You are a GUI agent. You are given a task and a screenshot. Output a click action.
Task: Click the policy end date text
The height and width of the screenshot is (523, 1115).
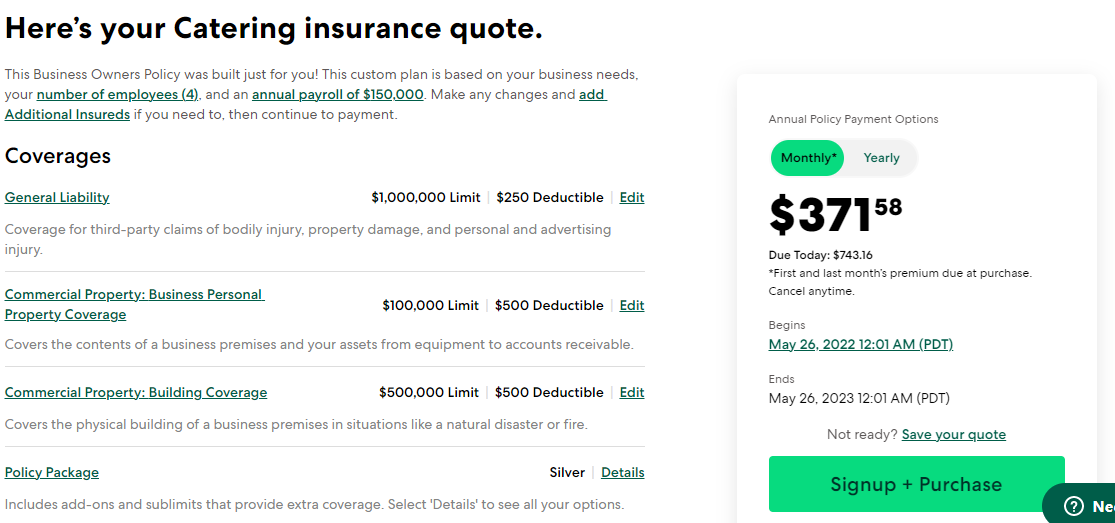(x=859, y=399)
